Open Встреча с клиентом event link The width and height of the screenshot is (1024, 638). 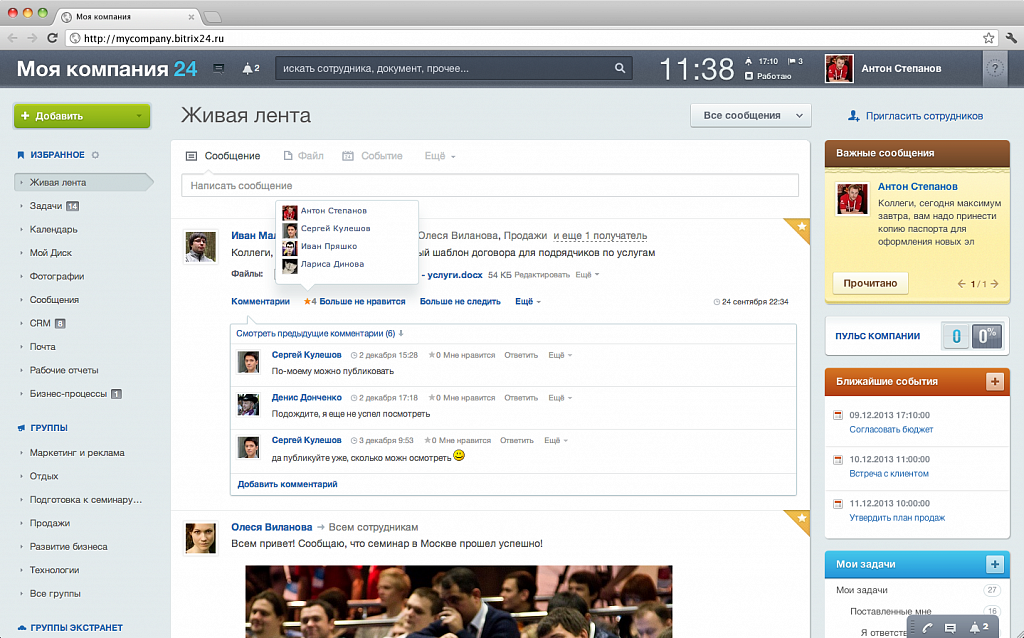coord(888,474)
